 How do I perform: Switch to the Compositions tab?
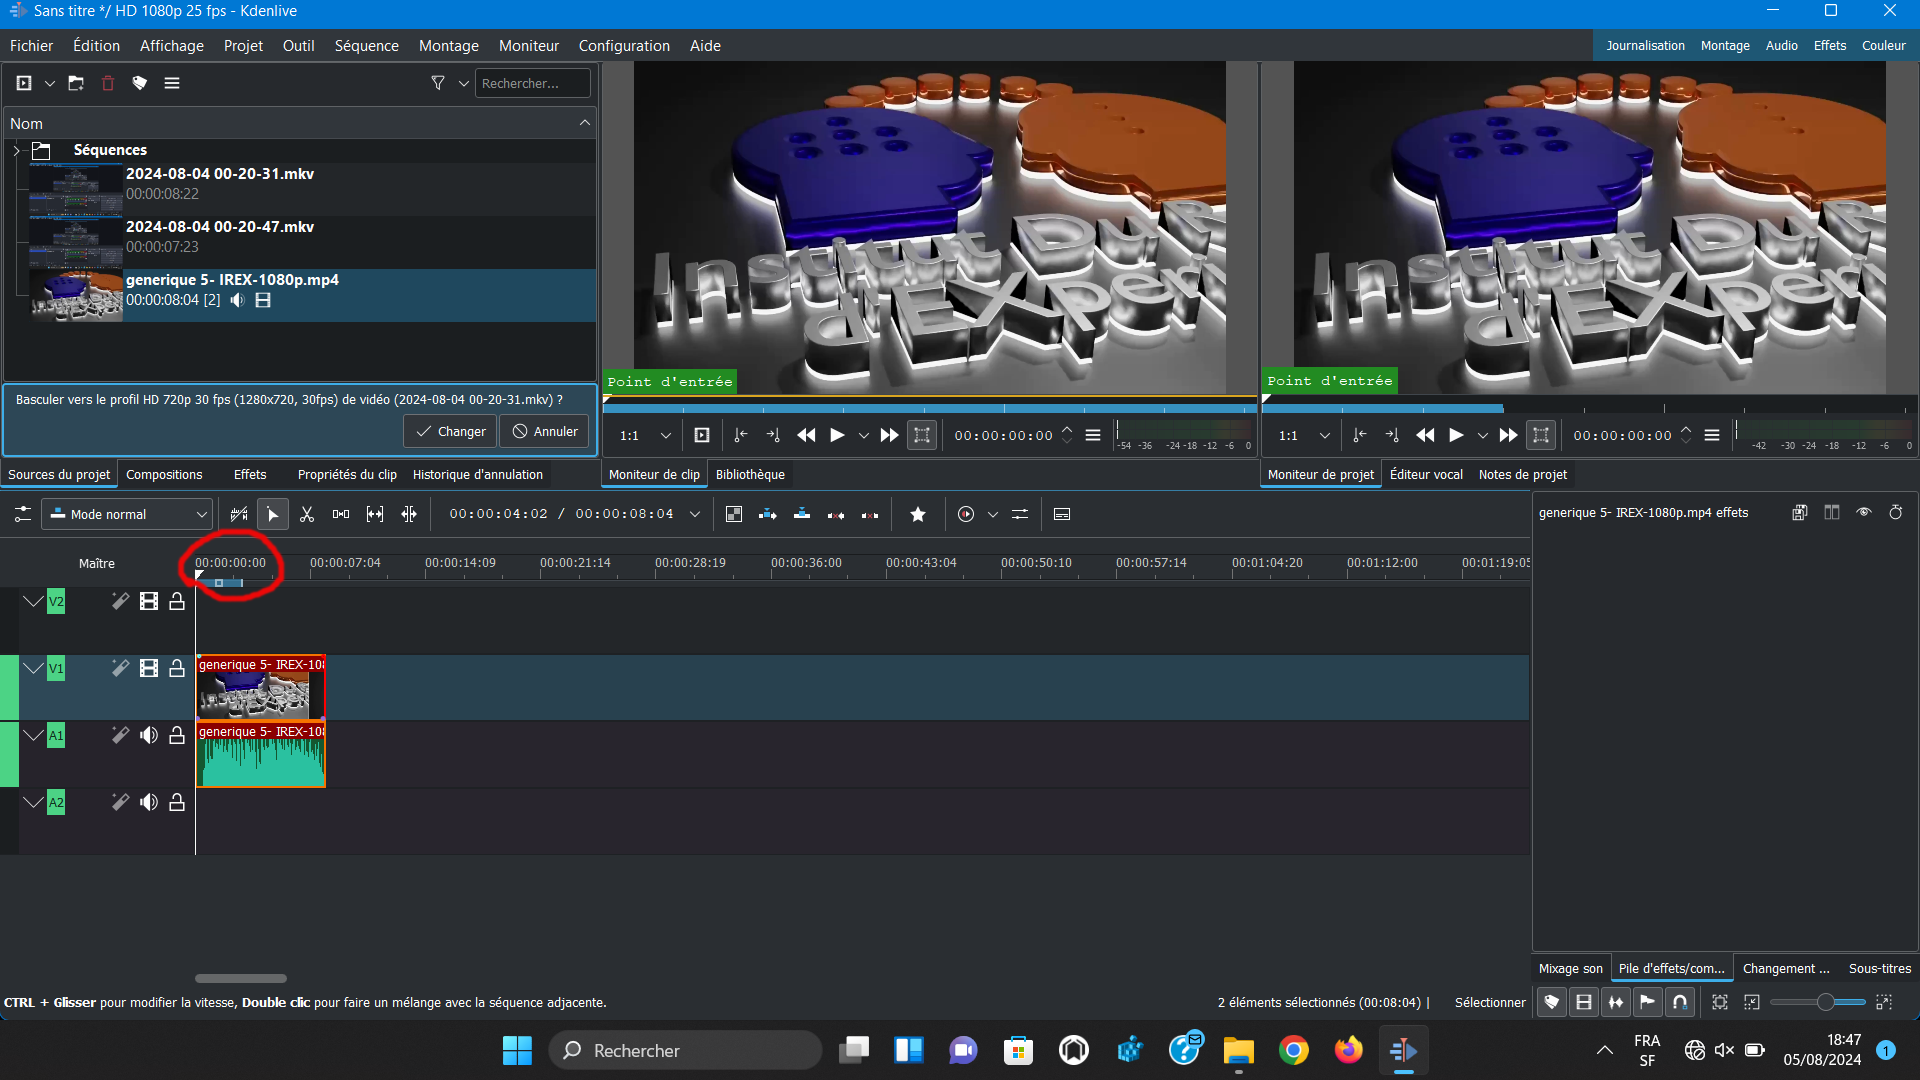164,474
